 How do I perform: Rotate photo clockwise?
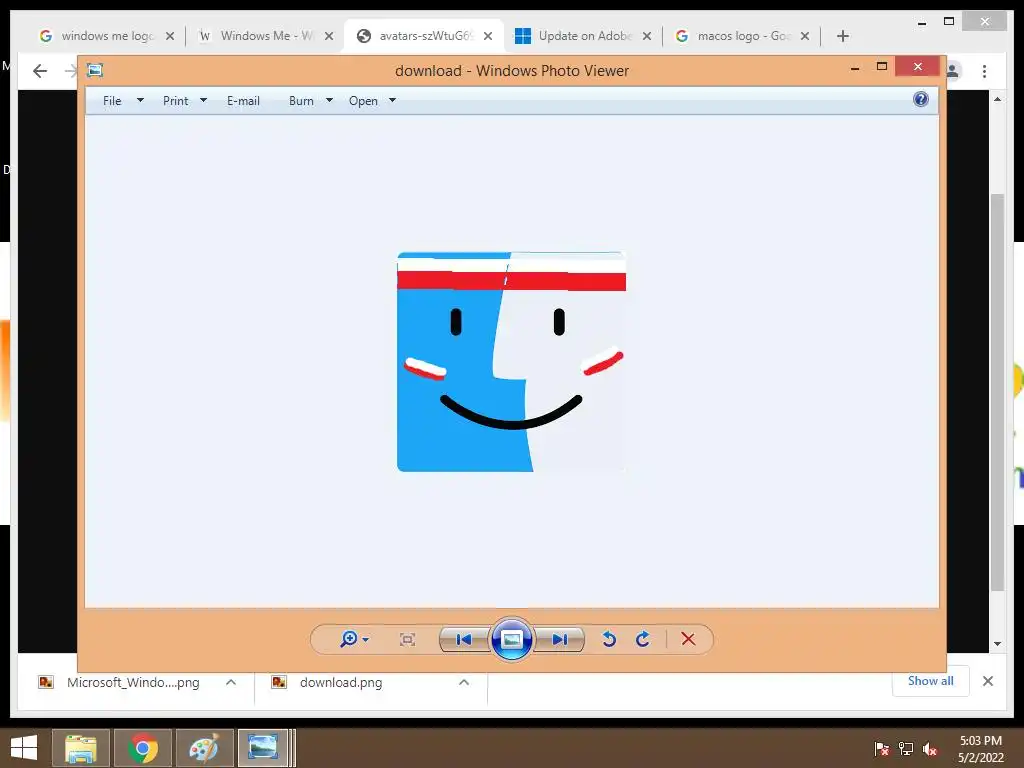(x=643, y=639)
